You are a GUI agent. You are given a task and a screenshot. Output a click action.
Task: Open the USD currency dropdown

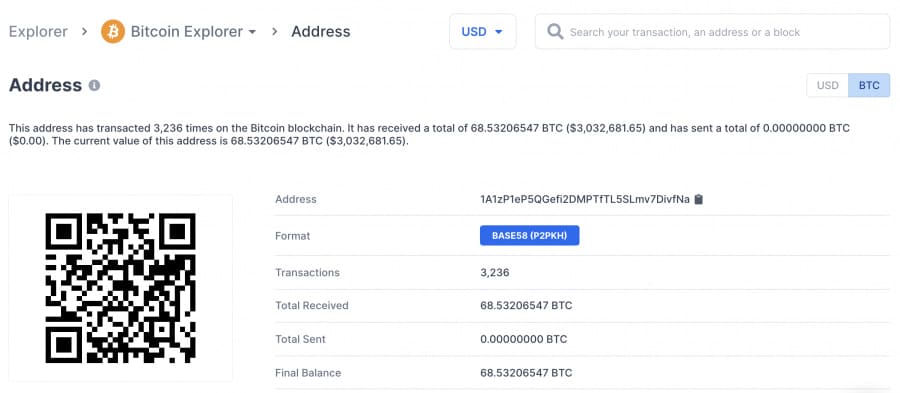coord(483,32)
